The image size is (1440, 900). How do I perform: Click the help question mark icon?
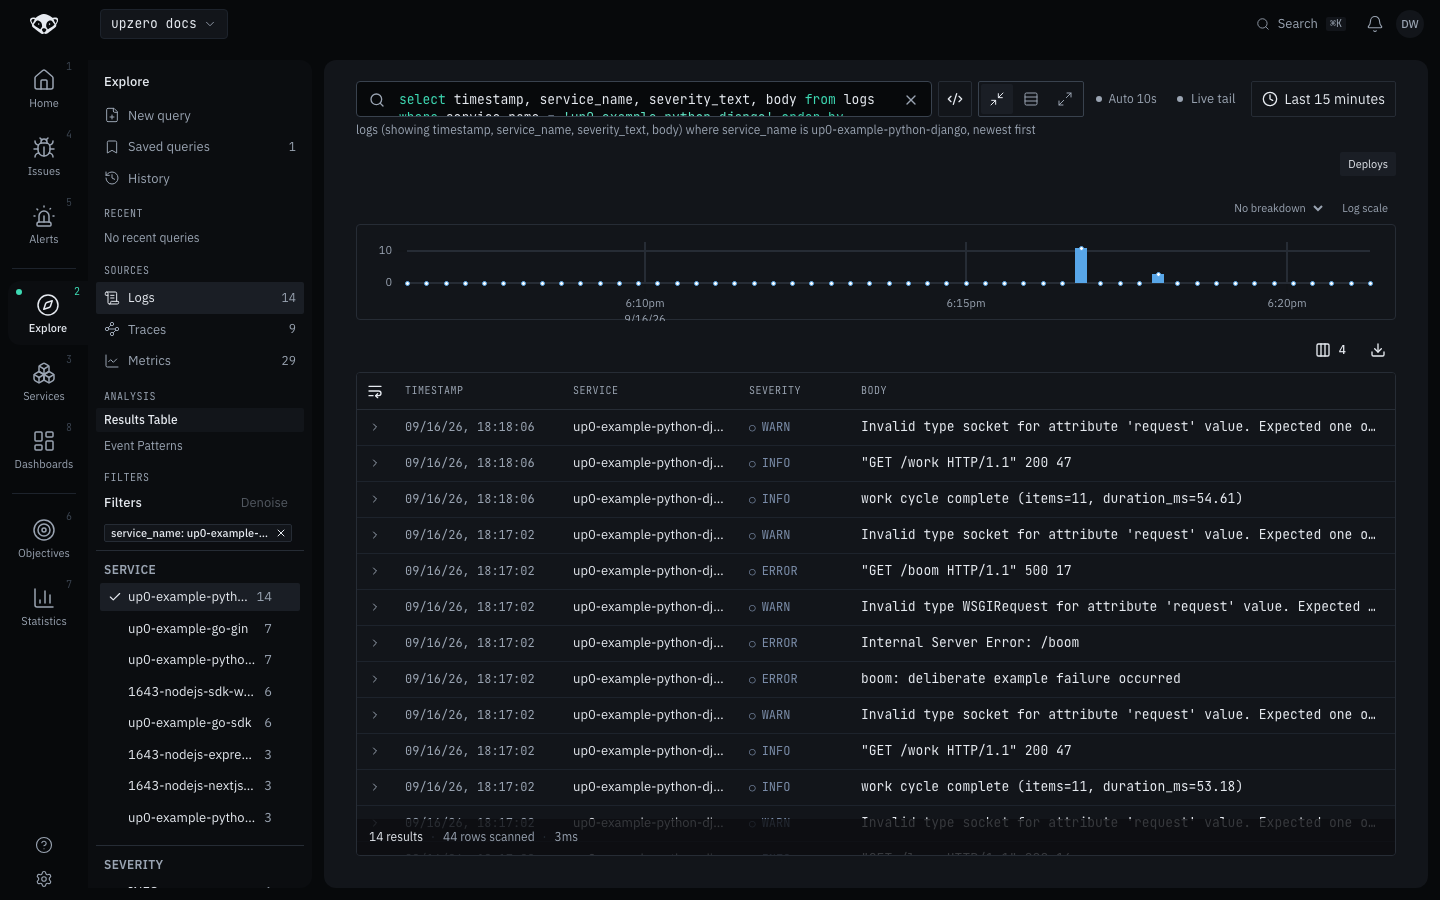pos(44,845)
